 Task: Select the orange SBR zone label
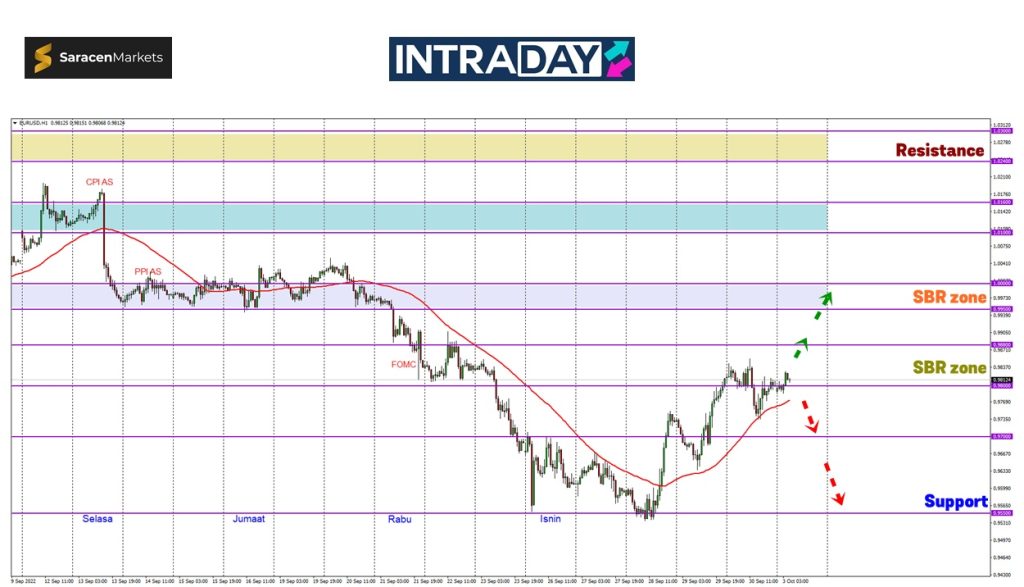point(949,297)
